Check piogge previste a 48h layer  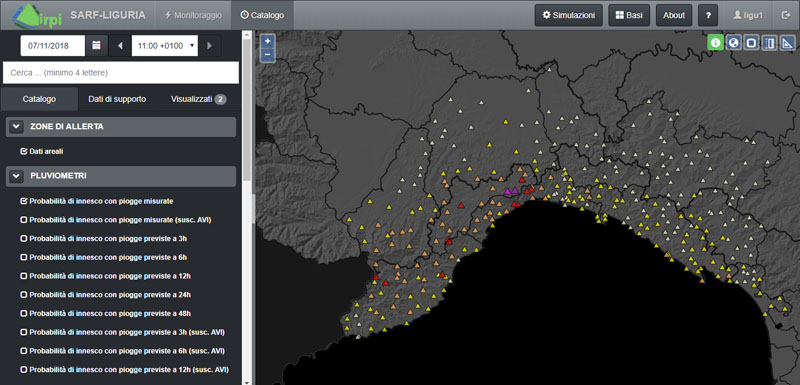tap(23, 313)
